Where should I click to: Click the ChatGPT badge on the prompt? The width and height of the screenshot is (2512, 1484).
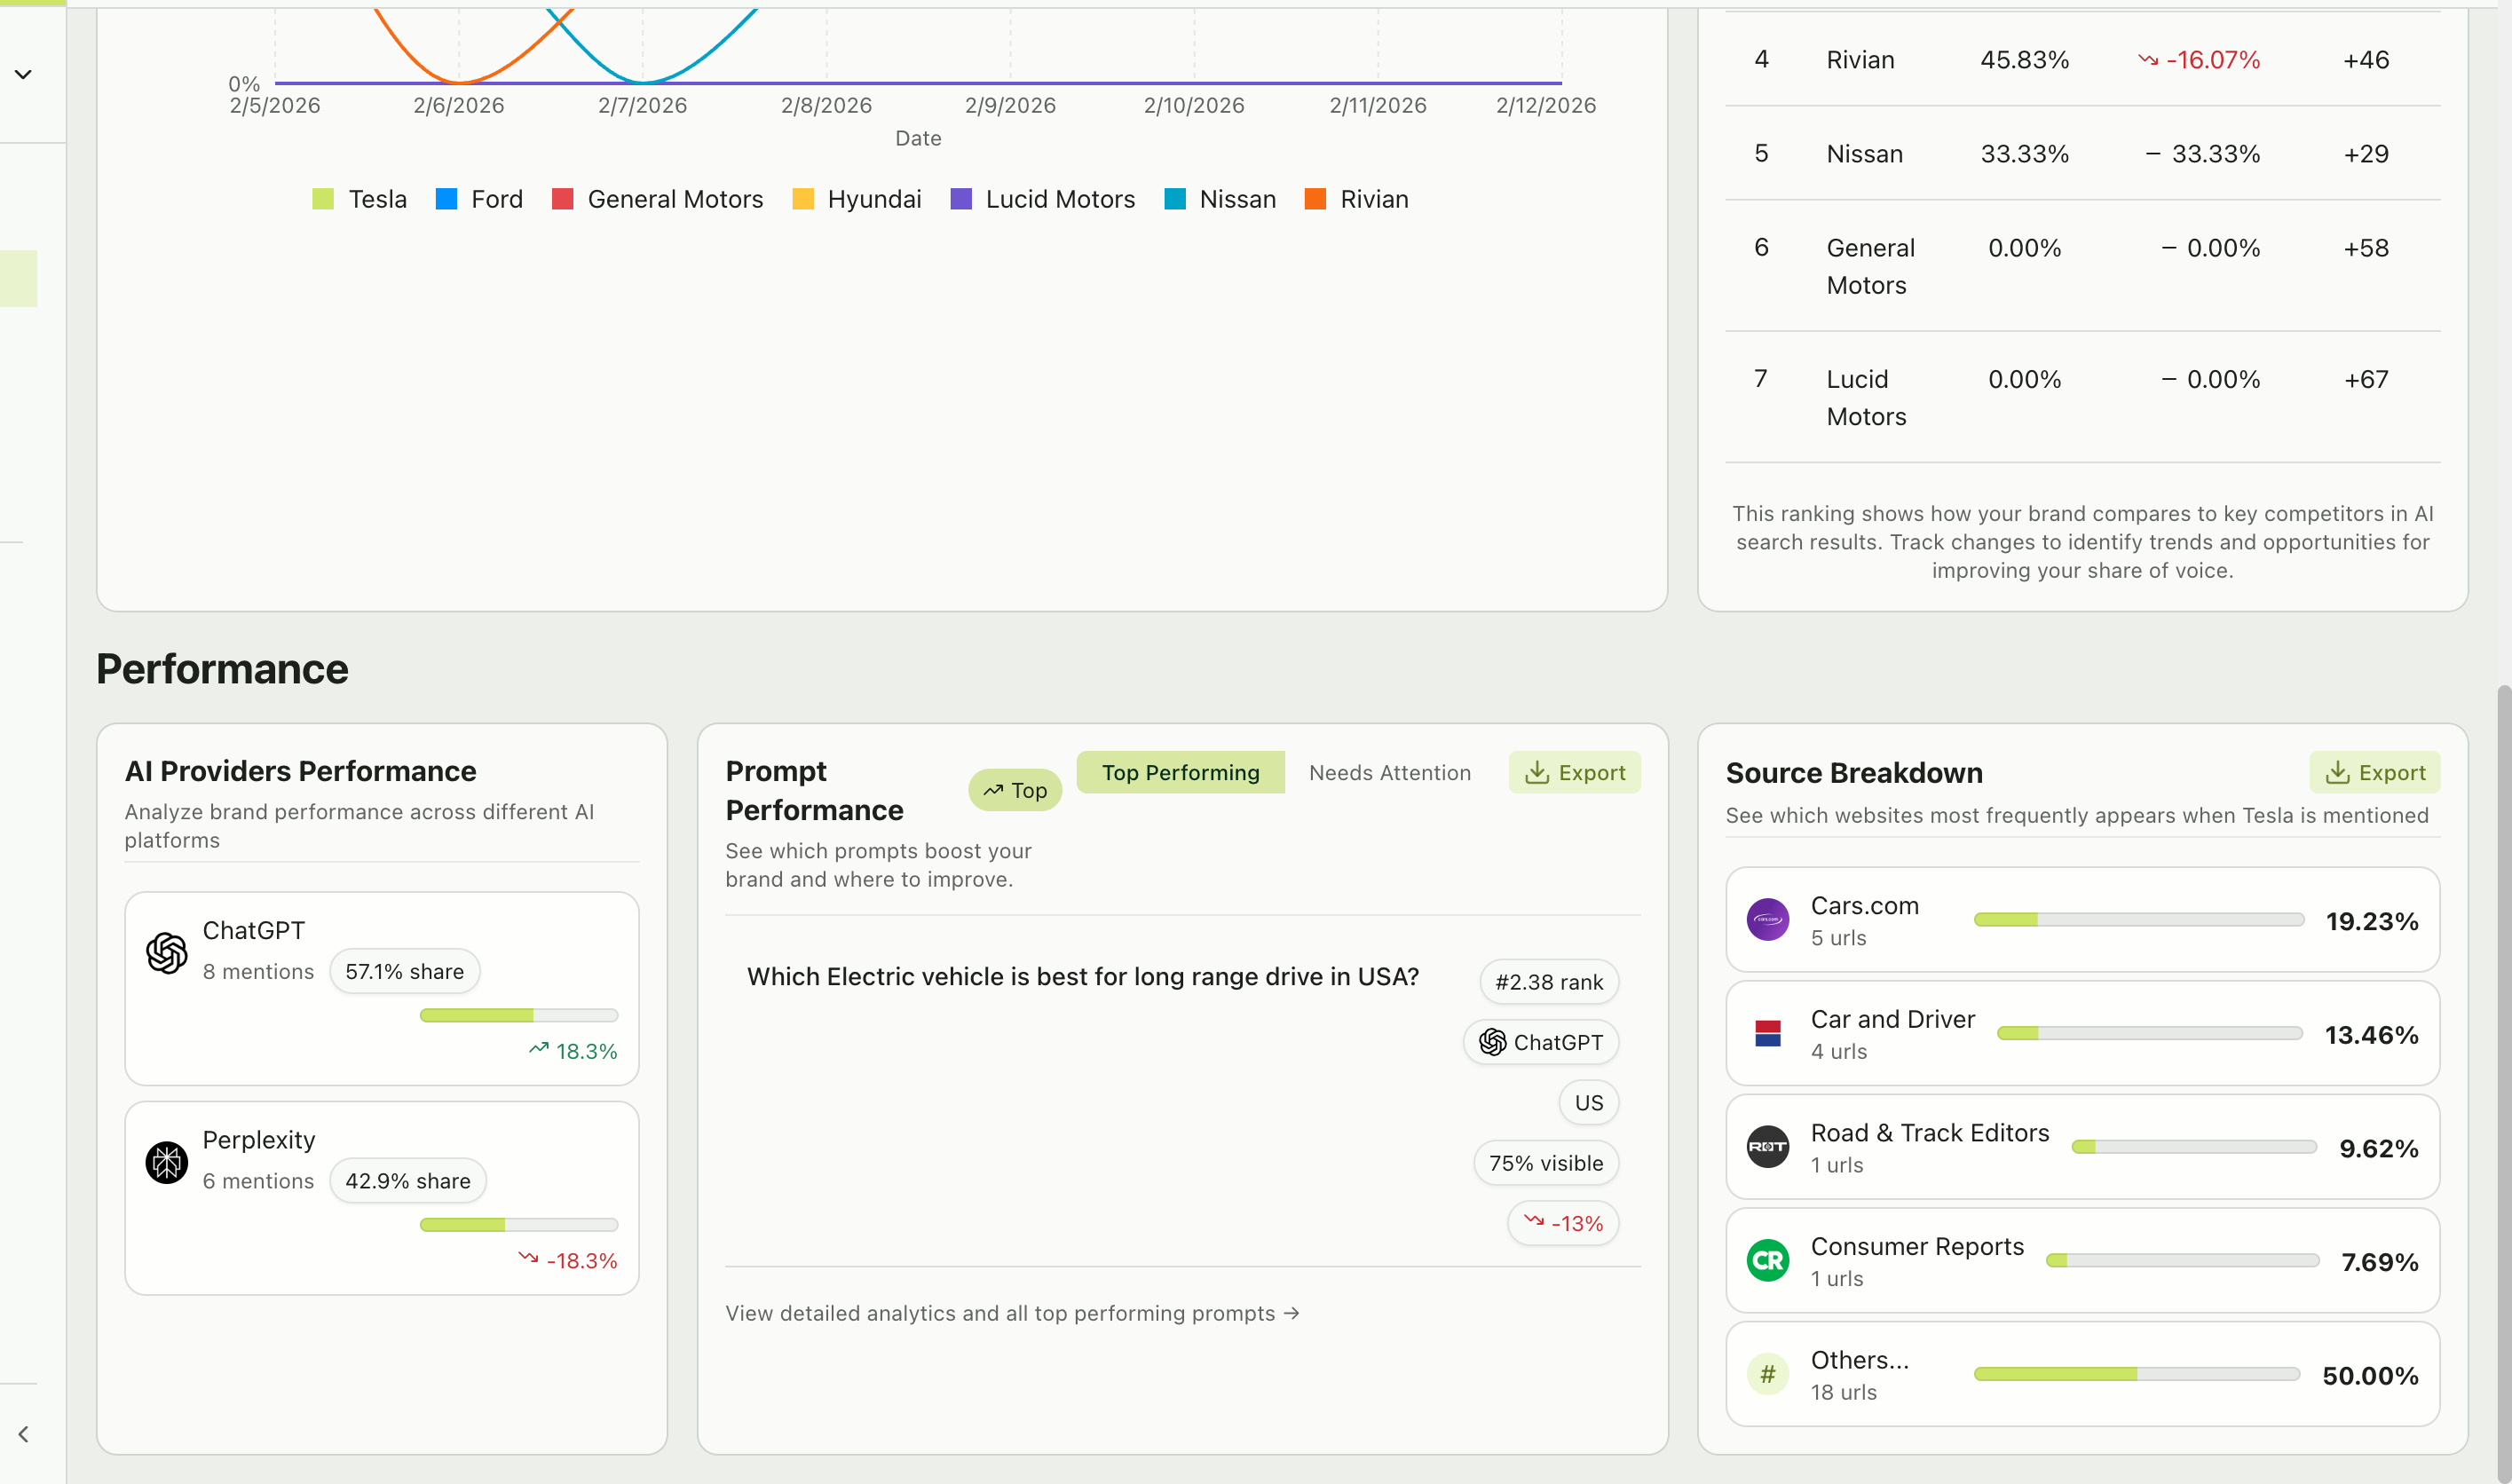(x=1541, y=1041)
